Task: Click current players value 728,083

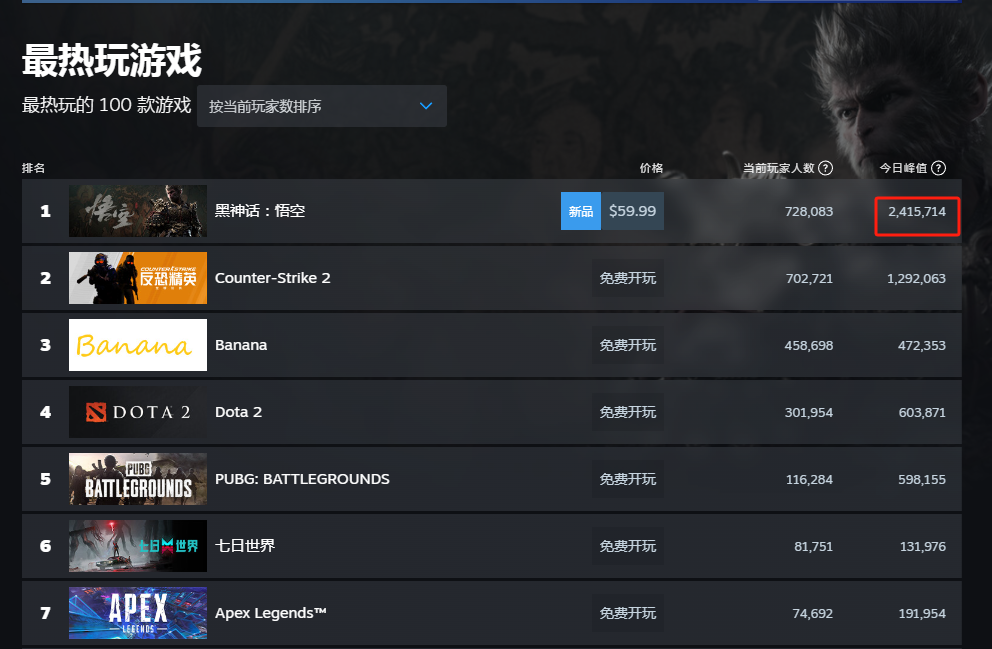Action: [809, 212]
